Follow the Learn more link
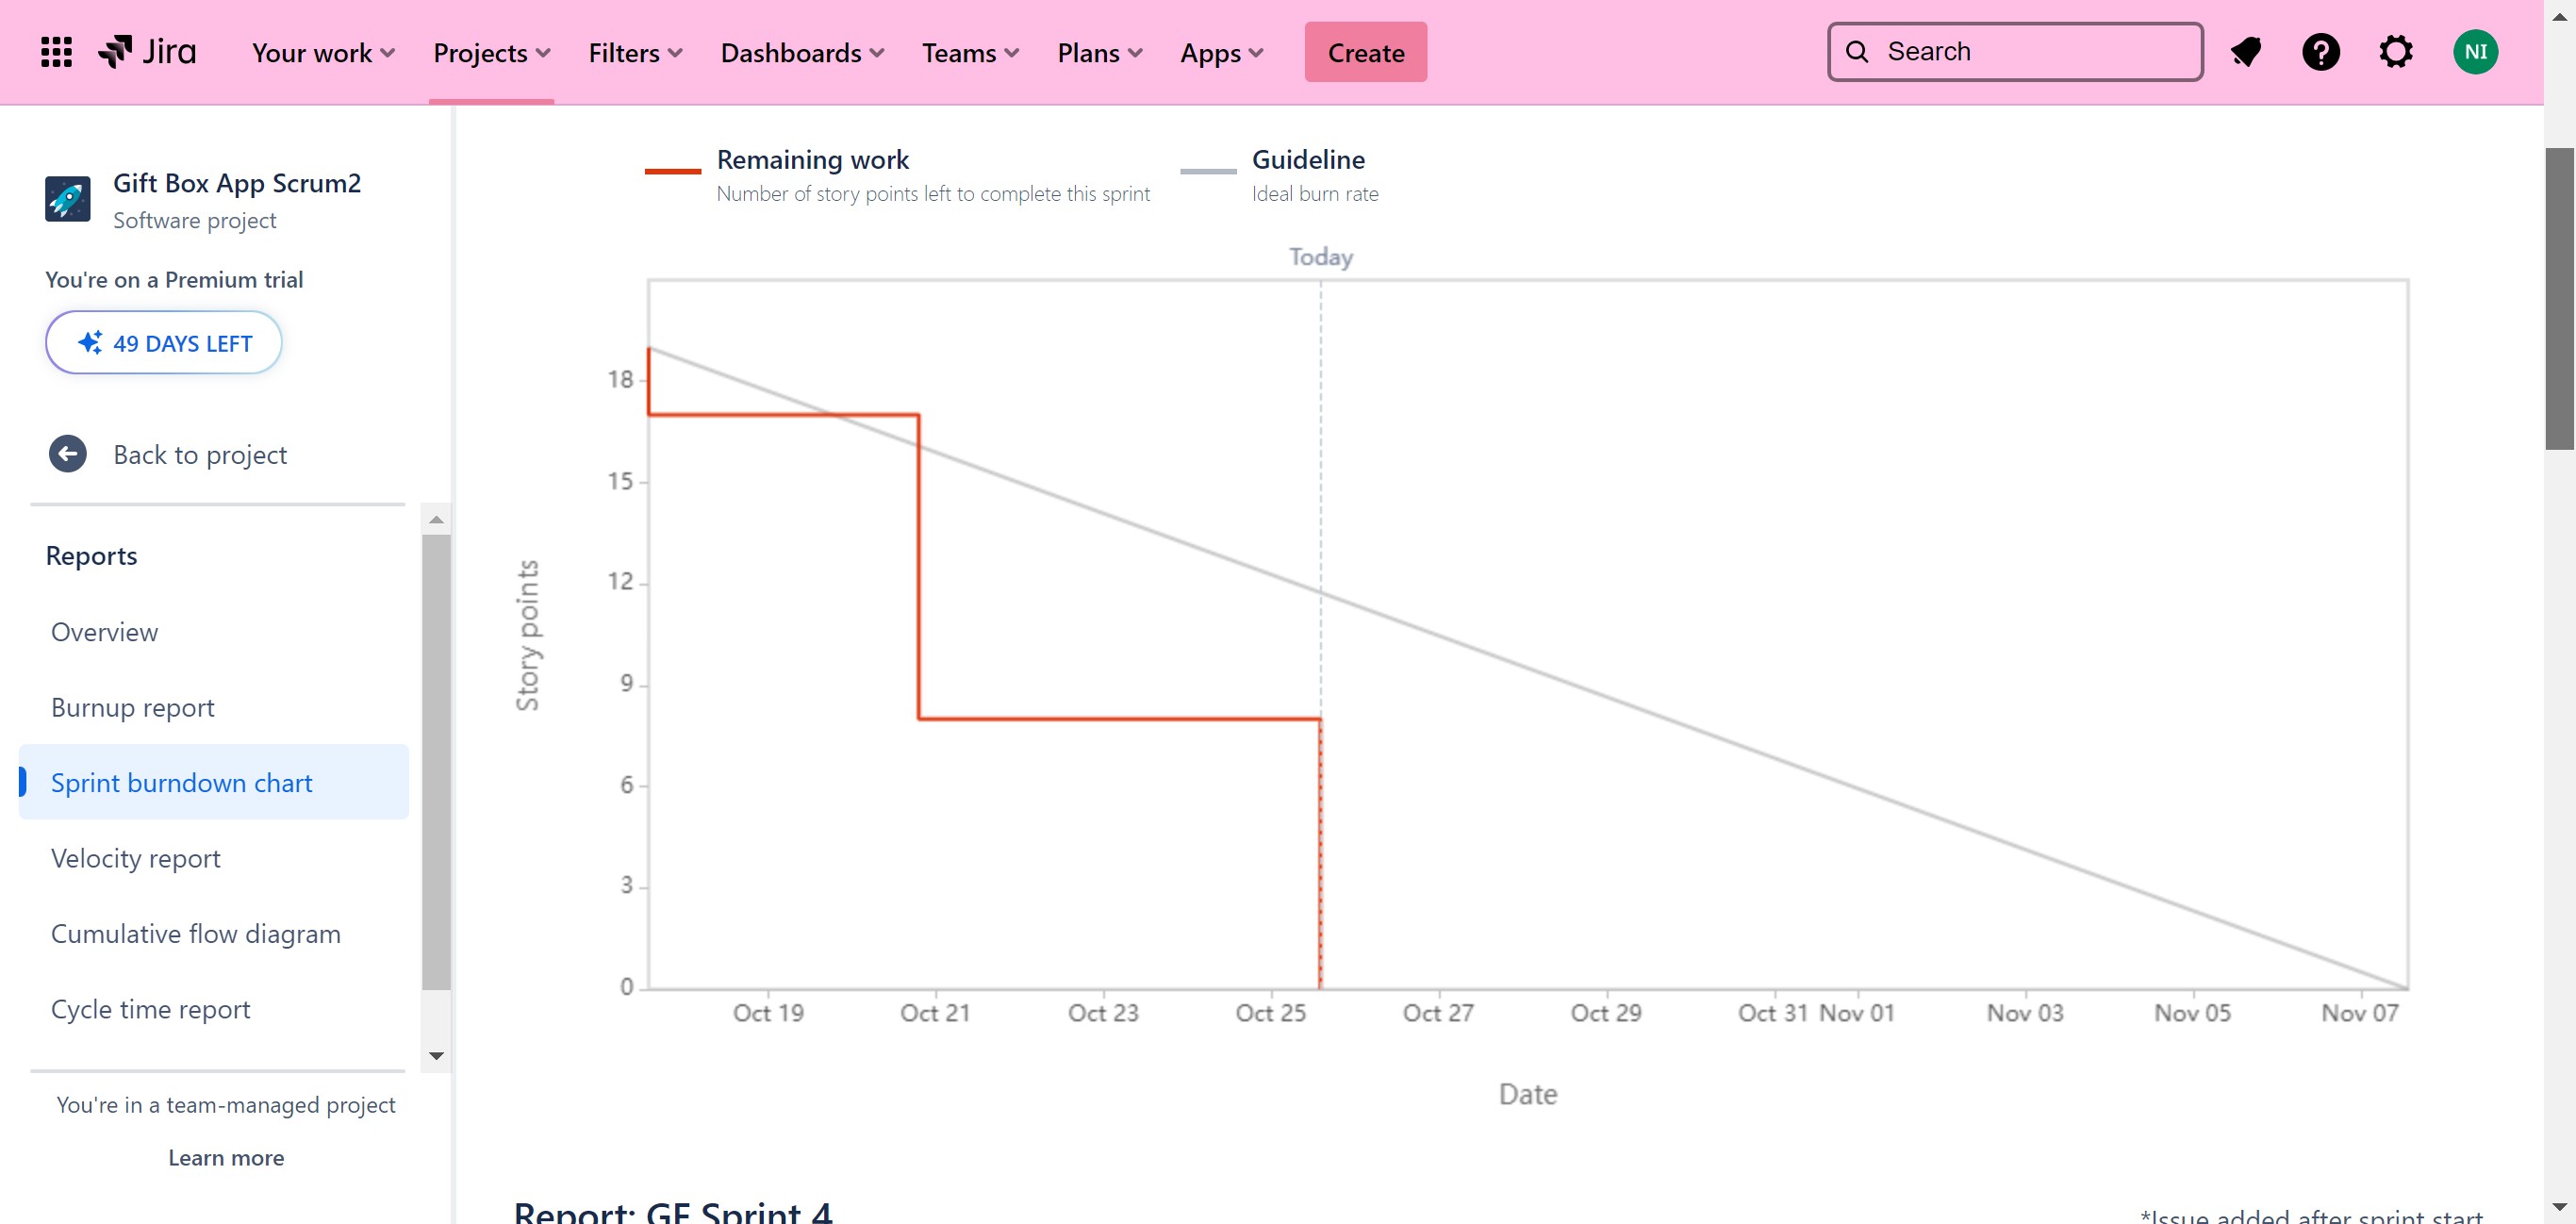Viewport: 2576px width, 1224px height. 226,1157
